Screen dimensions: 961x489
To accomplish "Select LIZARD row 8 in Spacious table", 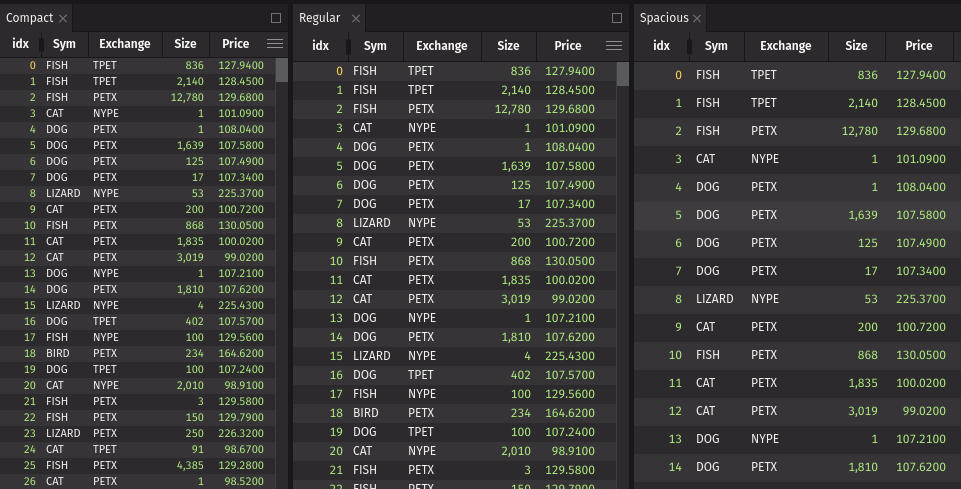I will click(714, 299).
